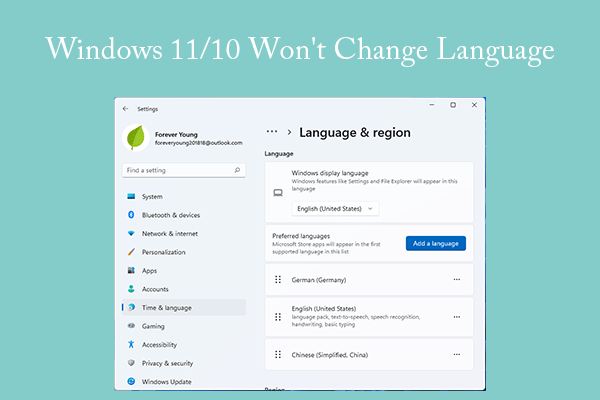
Task: Click the display laptop icon beside Windows display language
Action: (x=278, y=193)
